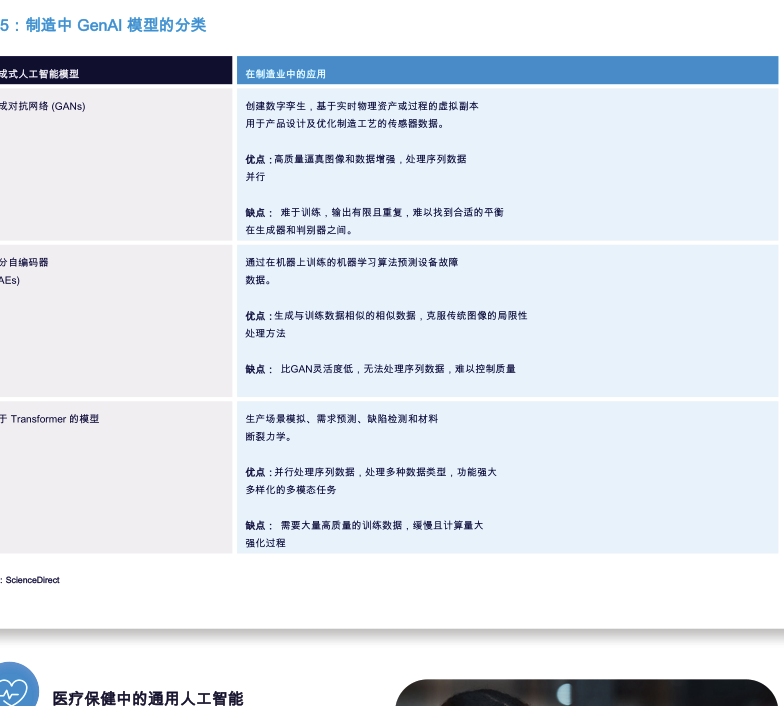Select the column header 在制造业中的应用
This screenshot has height=706, width=784.
coord(286,74)
